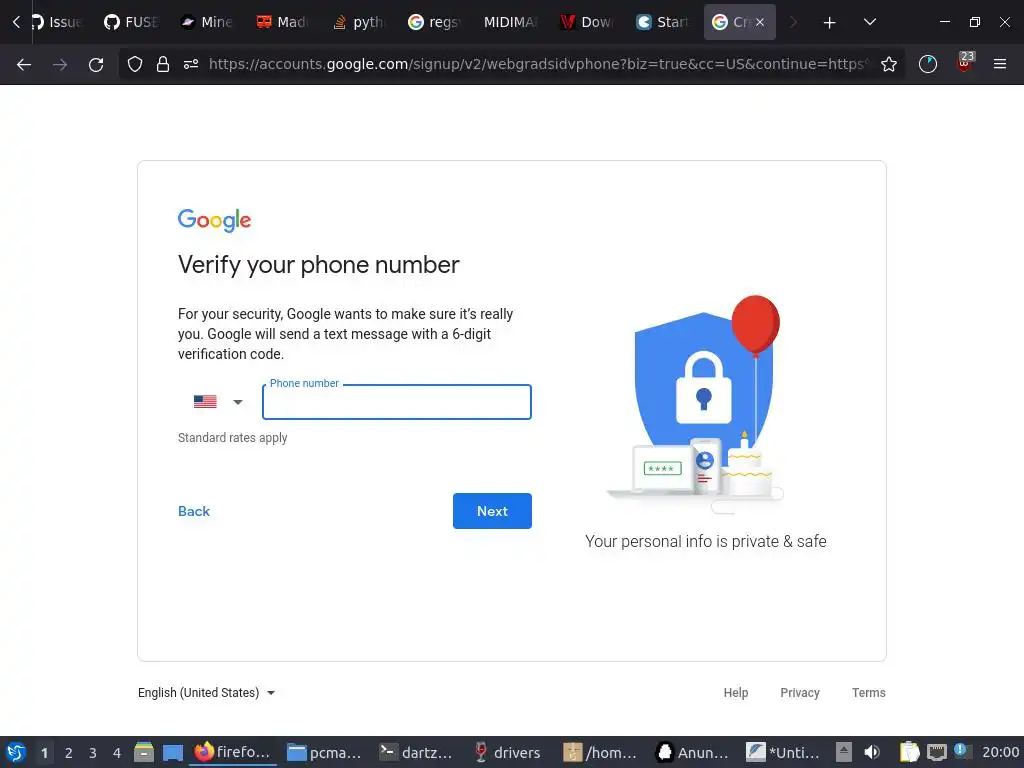The image size is (1024, 768).
Task: Open the taskbar start menu icon
Action: 16,752
